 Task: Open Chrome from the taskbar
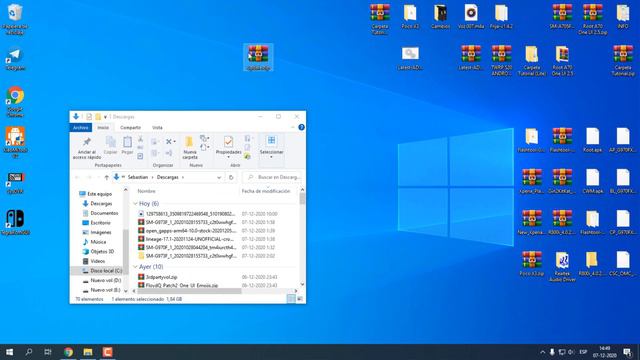pos(68,352)
